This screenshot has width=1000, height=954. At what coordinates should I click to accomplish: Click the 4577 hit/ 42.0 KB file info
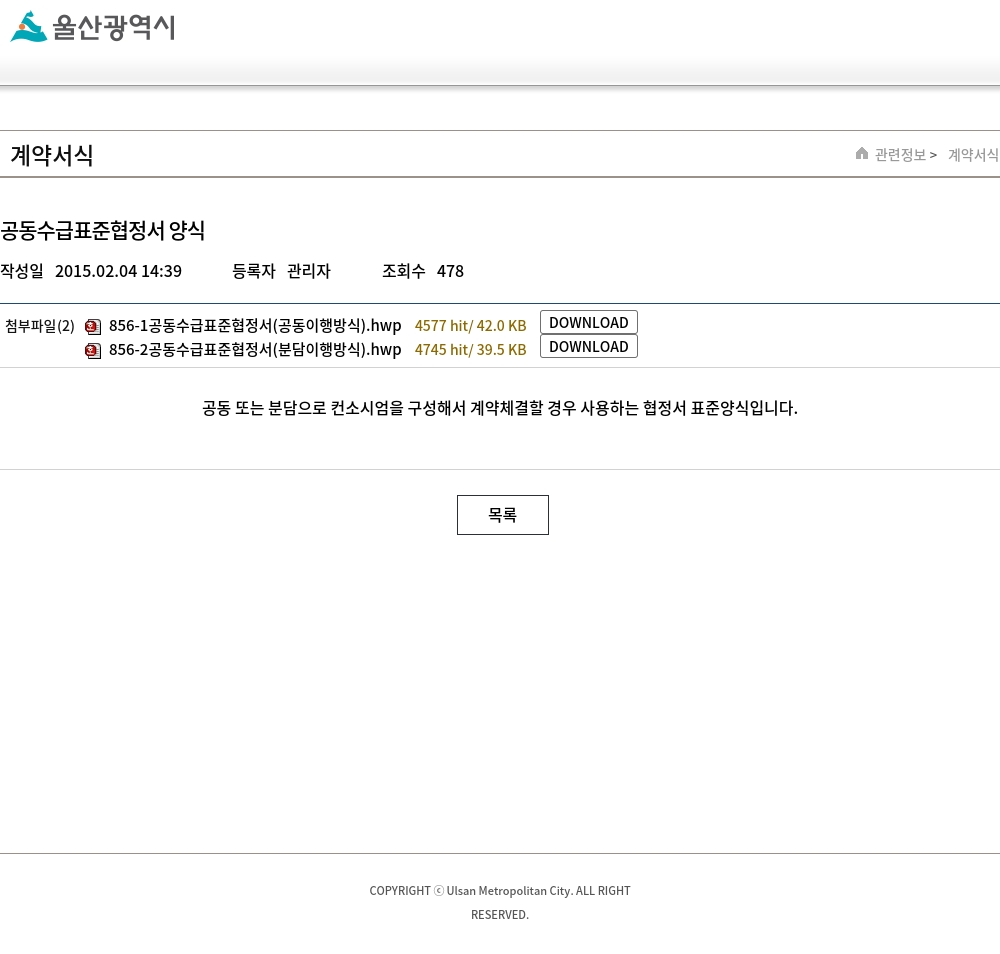(470, 325)
